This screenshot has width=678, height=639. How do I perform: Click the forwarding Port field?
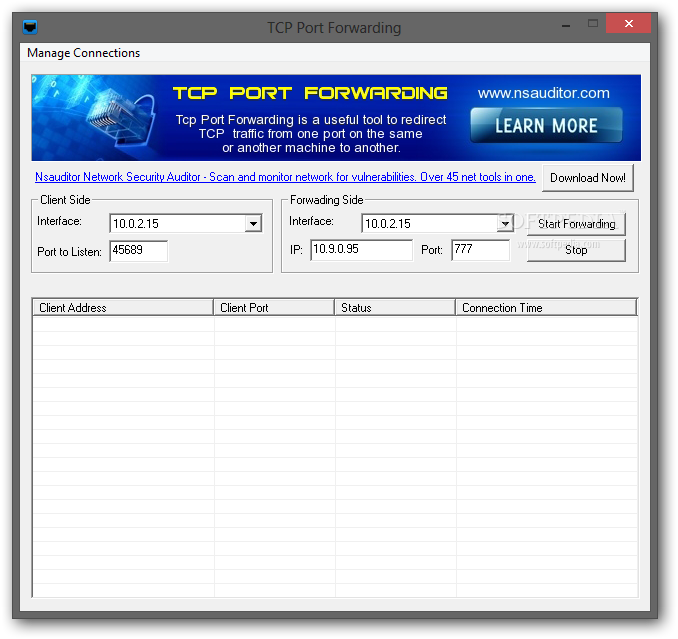point(480,249)
